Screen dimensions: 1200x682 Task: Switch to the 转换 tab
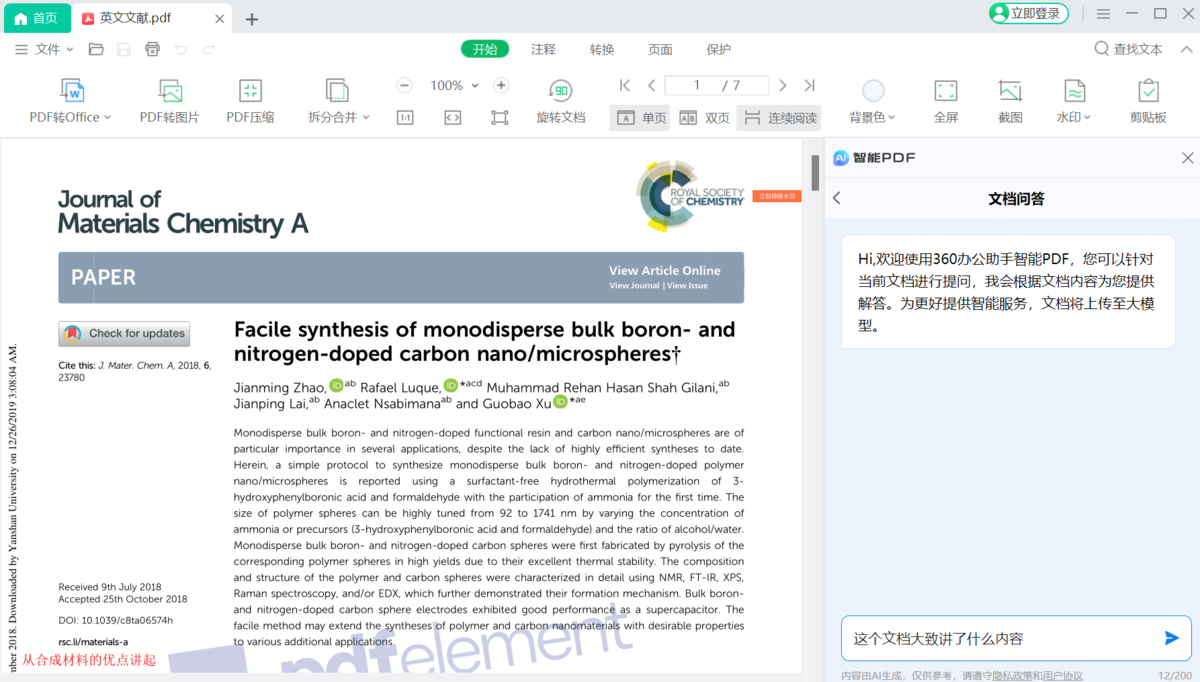pos(602,49)
